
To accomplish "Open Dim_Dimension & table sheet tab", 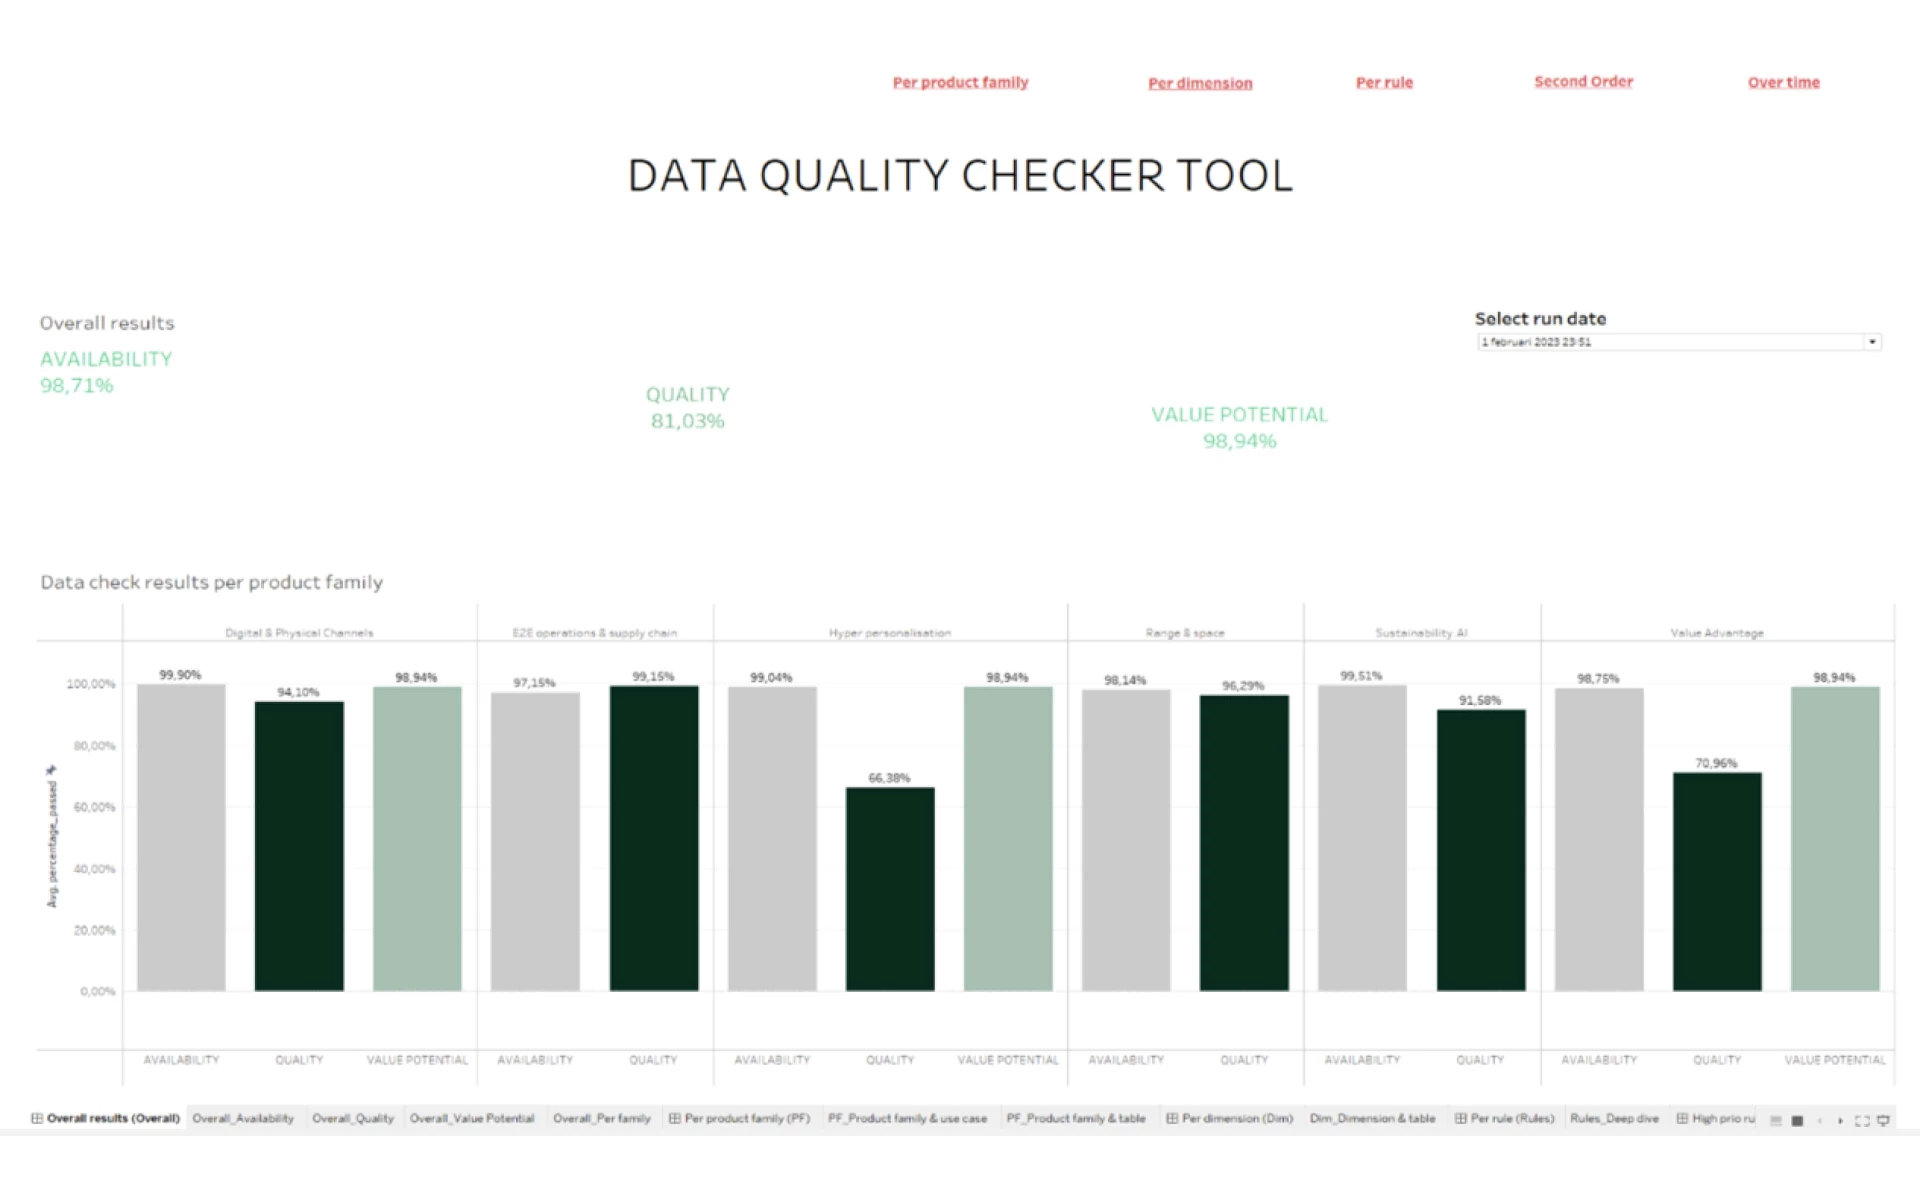I will coord(1373,1118).
